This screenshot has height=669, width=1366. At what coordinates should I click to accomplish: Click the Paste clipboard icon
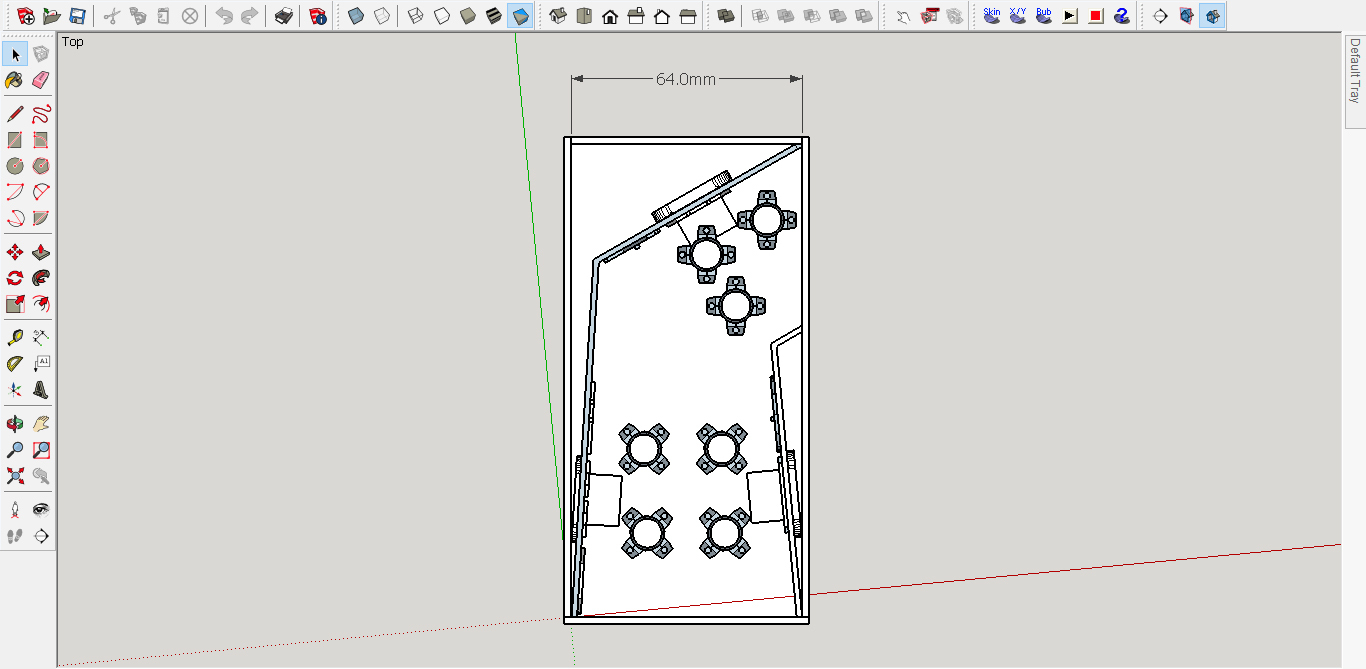tap(164, 16)
